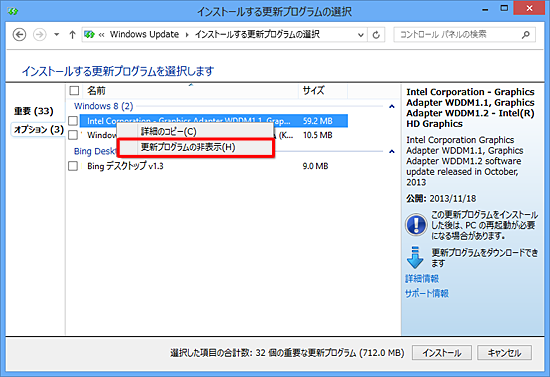Screen dimensions: 550x377
Task: Check the 10.5 MB Windows update checkbox
Action: point(73,135)
